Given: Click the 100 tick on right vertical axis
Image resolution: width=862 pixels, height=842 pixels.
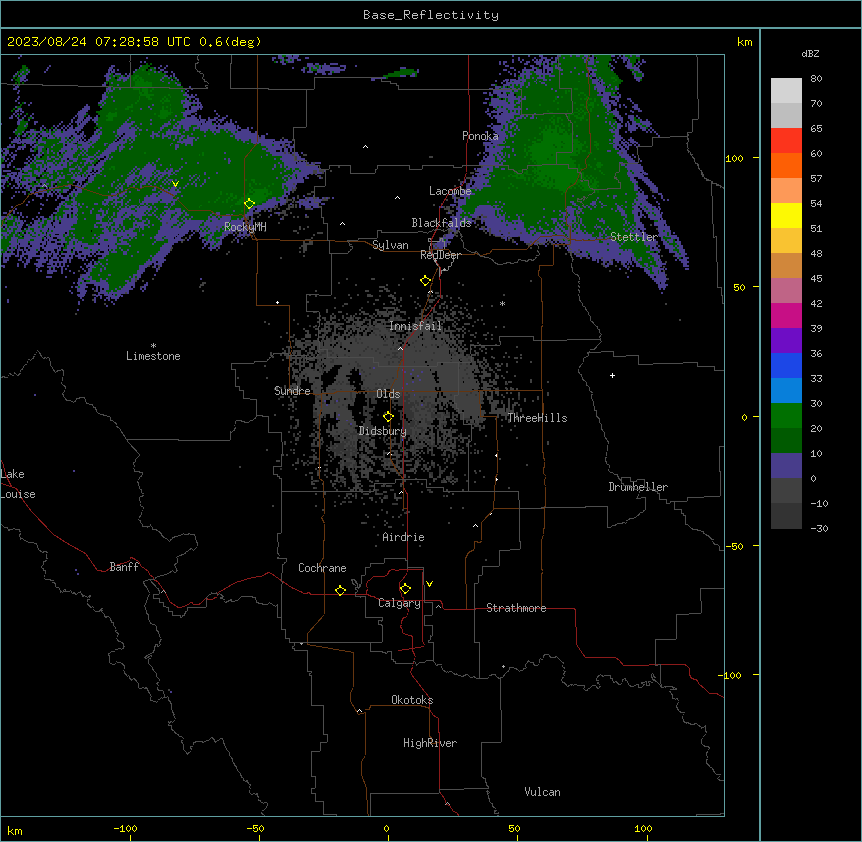Looking at the screenshot, I should pos(734,158).
